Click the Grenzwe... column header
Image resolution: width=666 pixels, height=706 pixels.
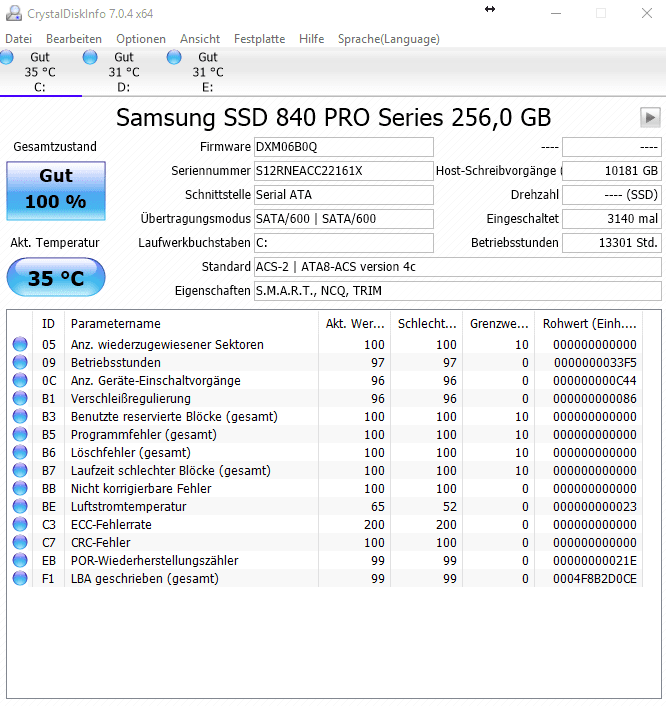pos(498,324)
